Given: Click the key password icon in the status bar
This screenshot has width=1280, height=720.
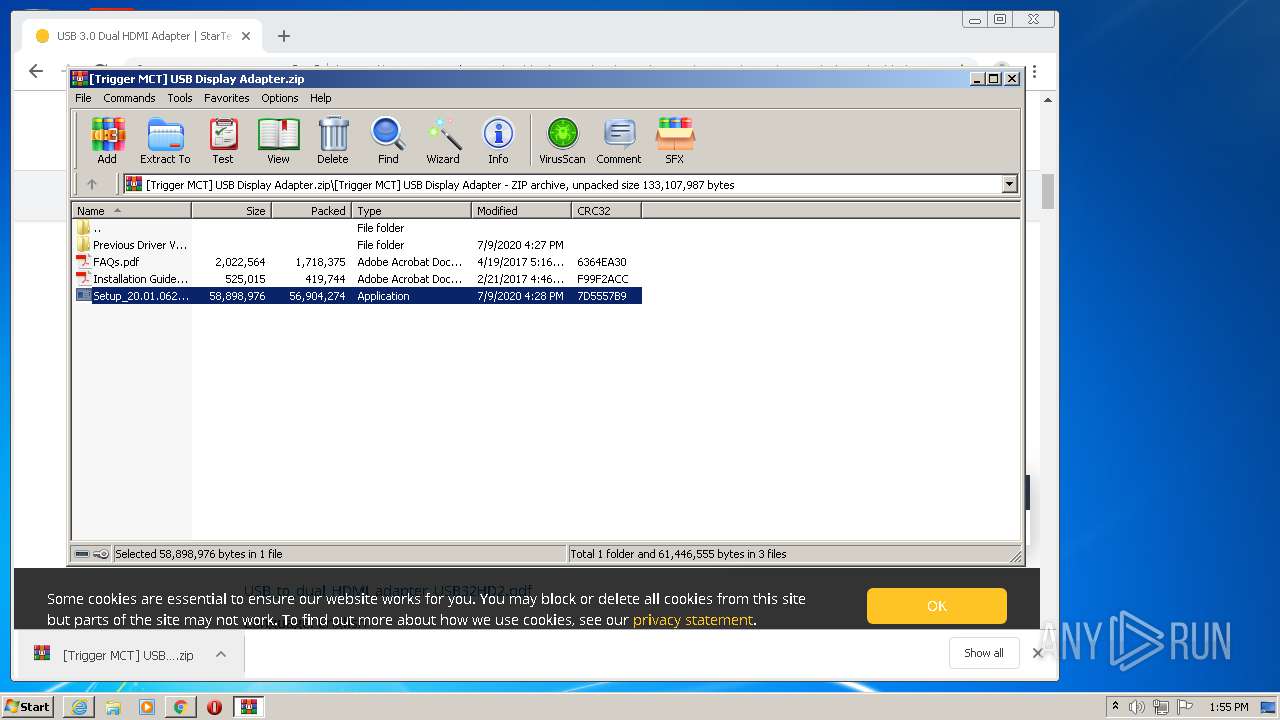Looking at the screenshot, I should [x=101, y=554].
